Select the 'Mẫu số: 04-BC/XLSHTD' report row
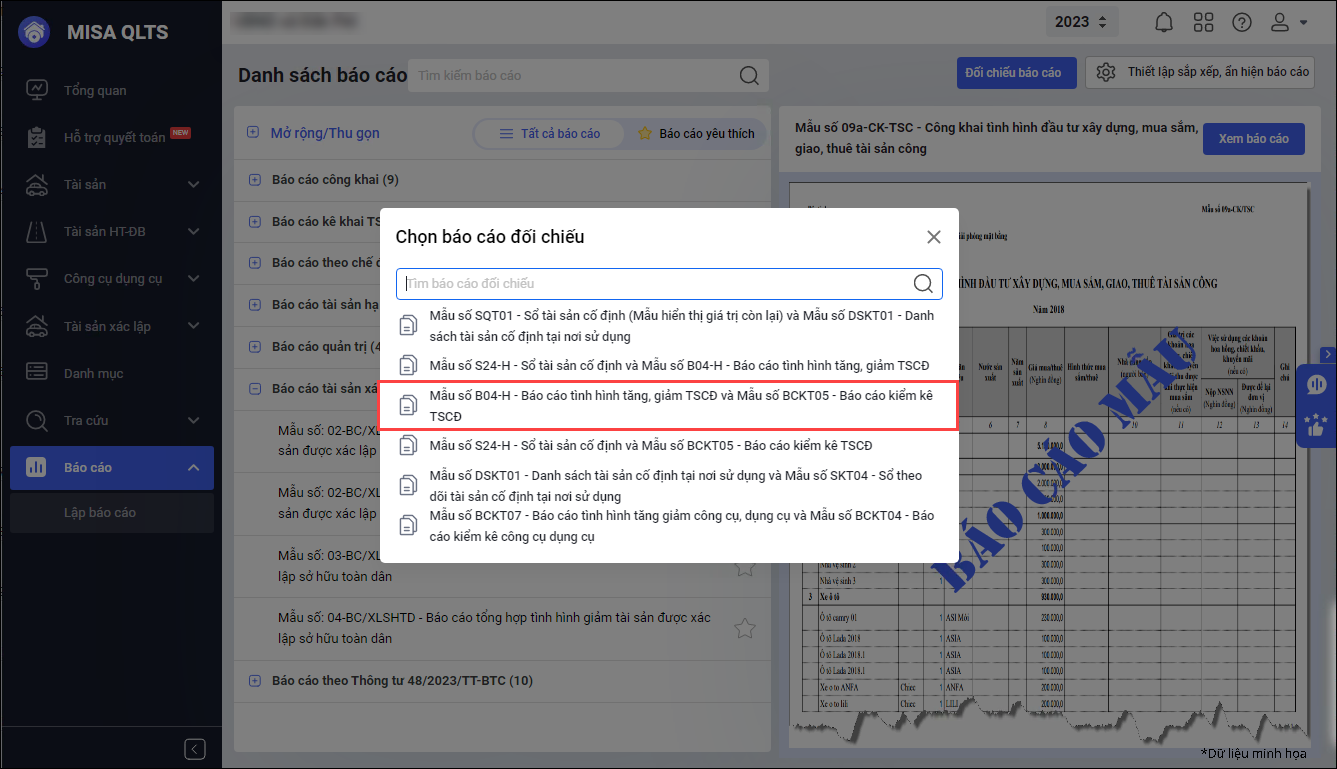 click(503, 628)
